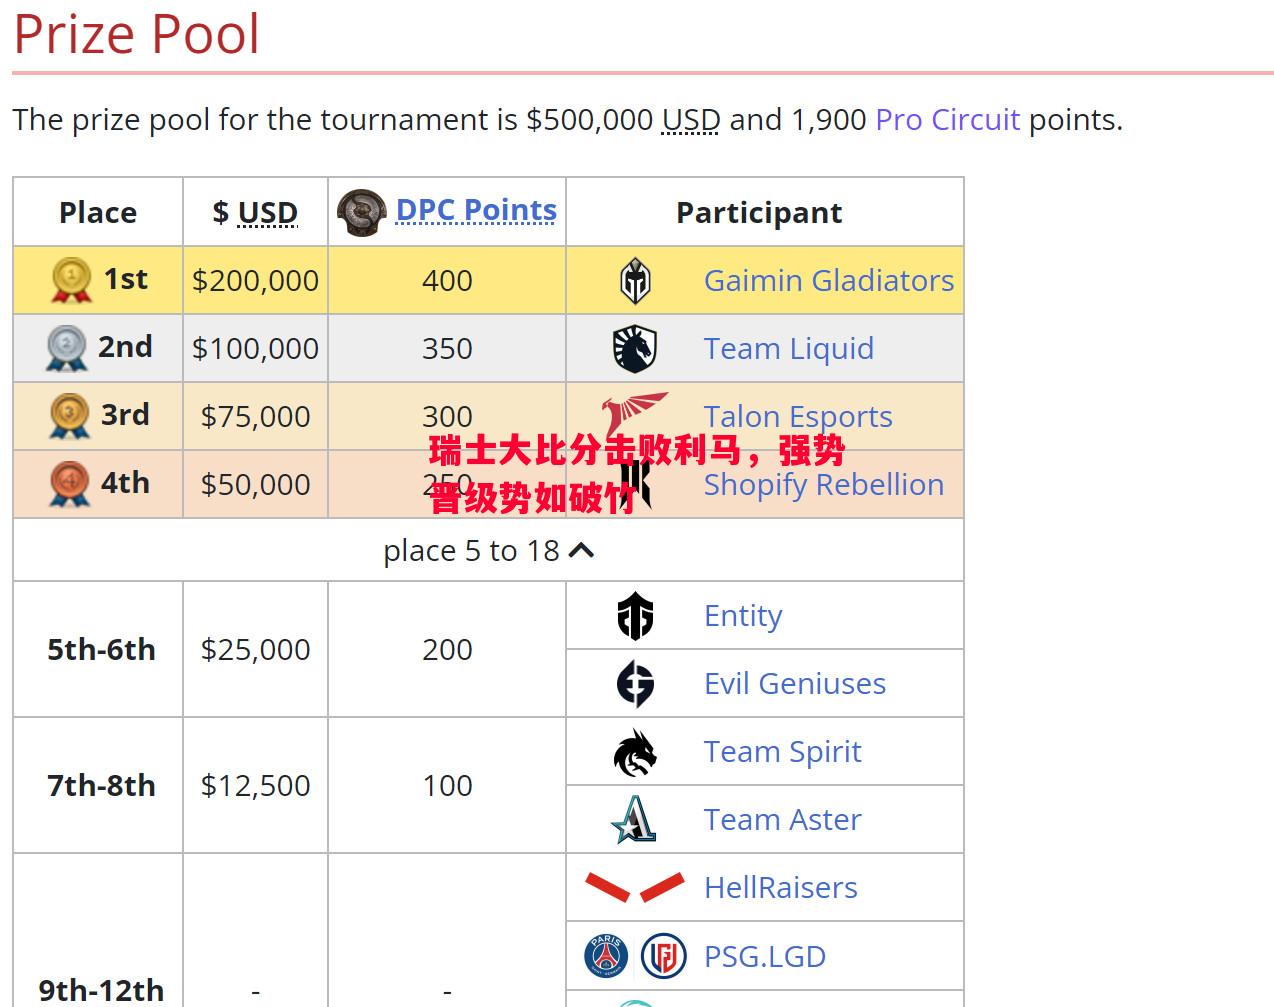Click the Team Spirit dragon logo

pyautogui.click(x=635, y=752)
